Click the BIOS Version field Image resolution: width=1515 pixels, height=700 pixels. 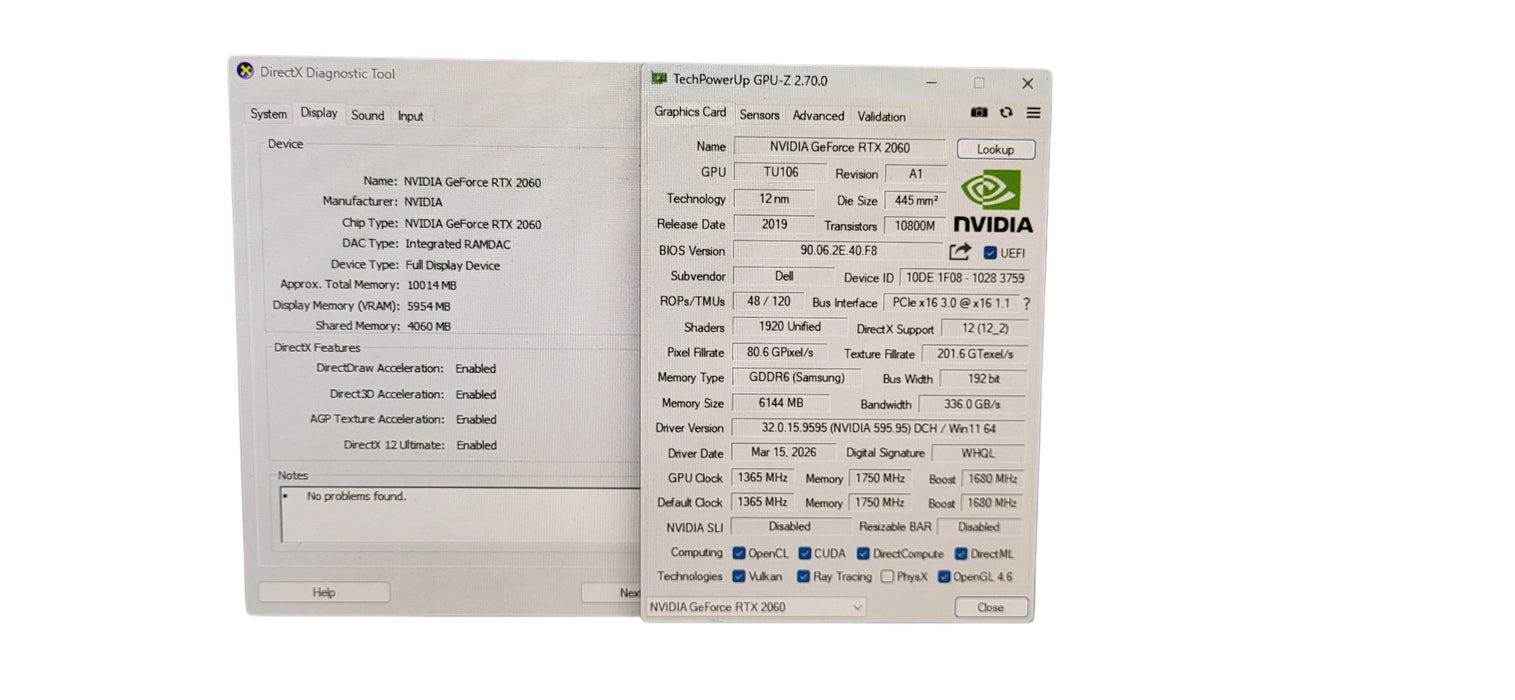pos(838,250)
